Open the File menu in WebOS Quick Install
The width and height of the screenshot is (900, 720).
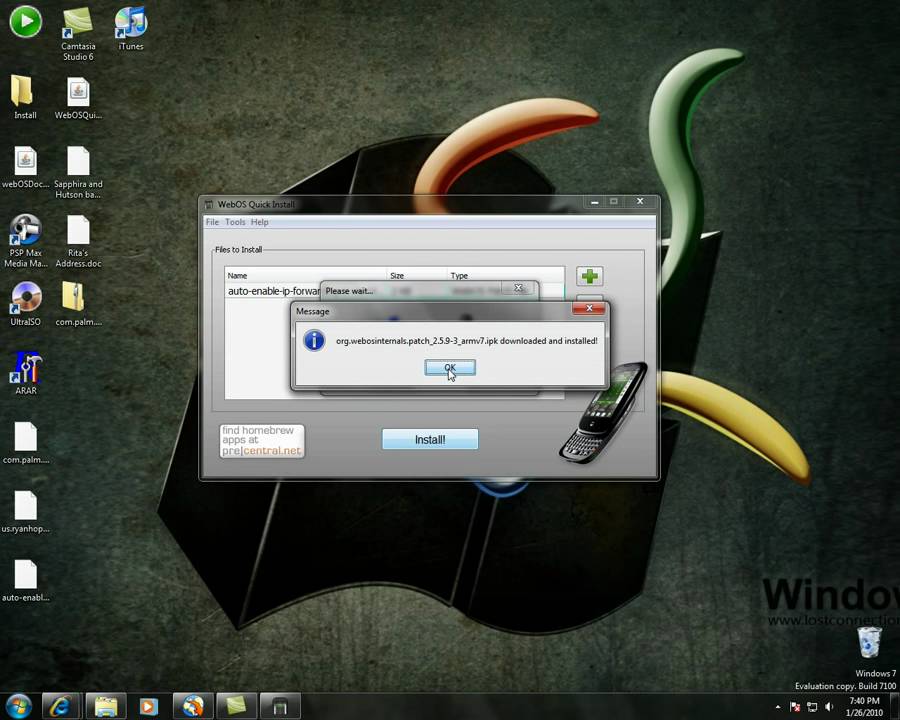click(212, 222)
